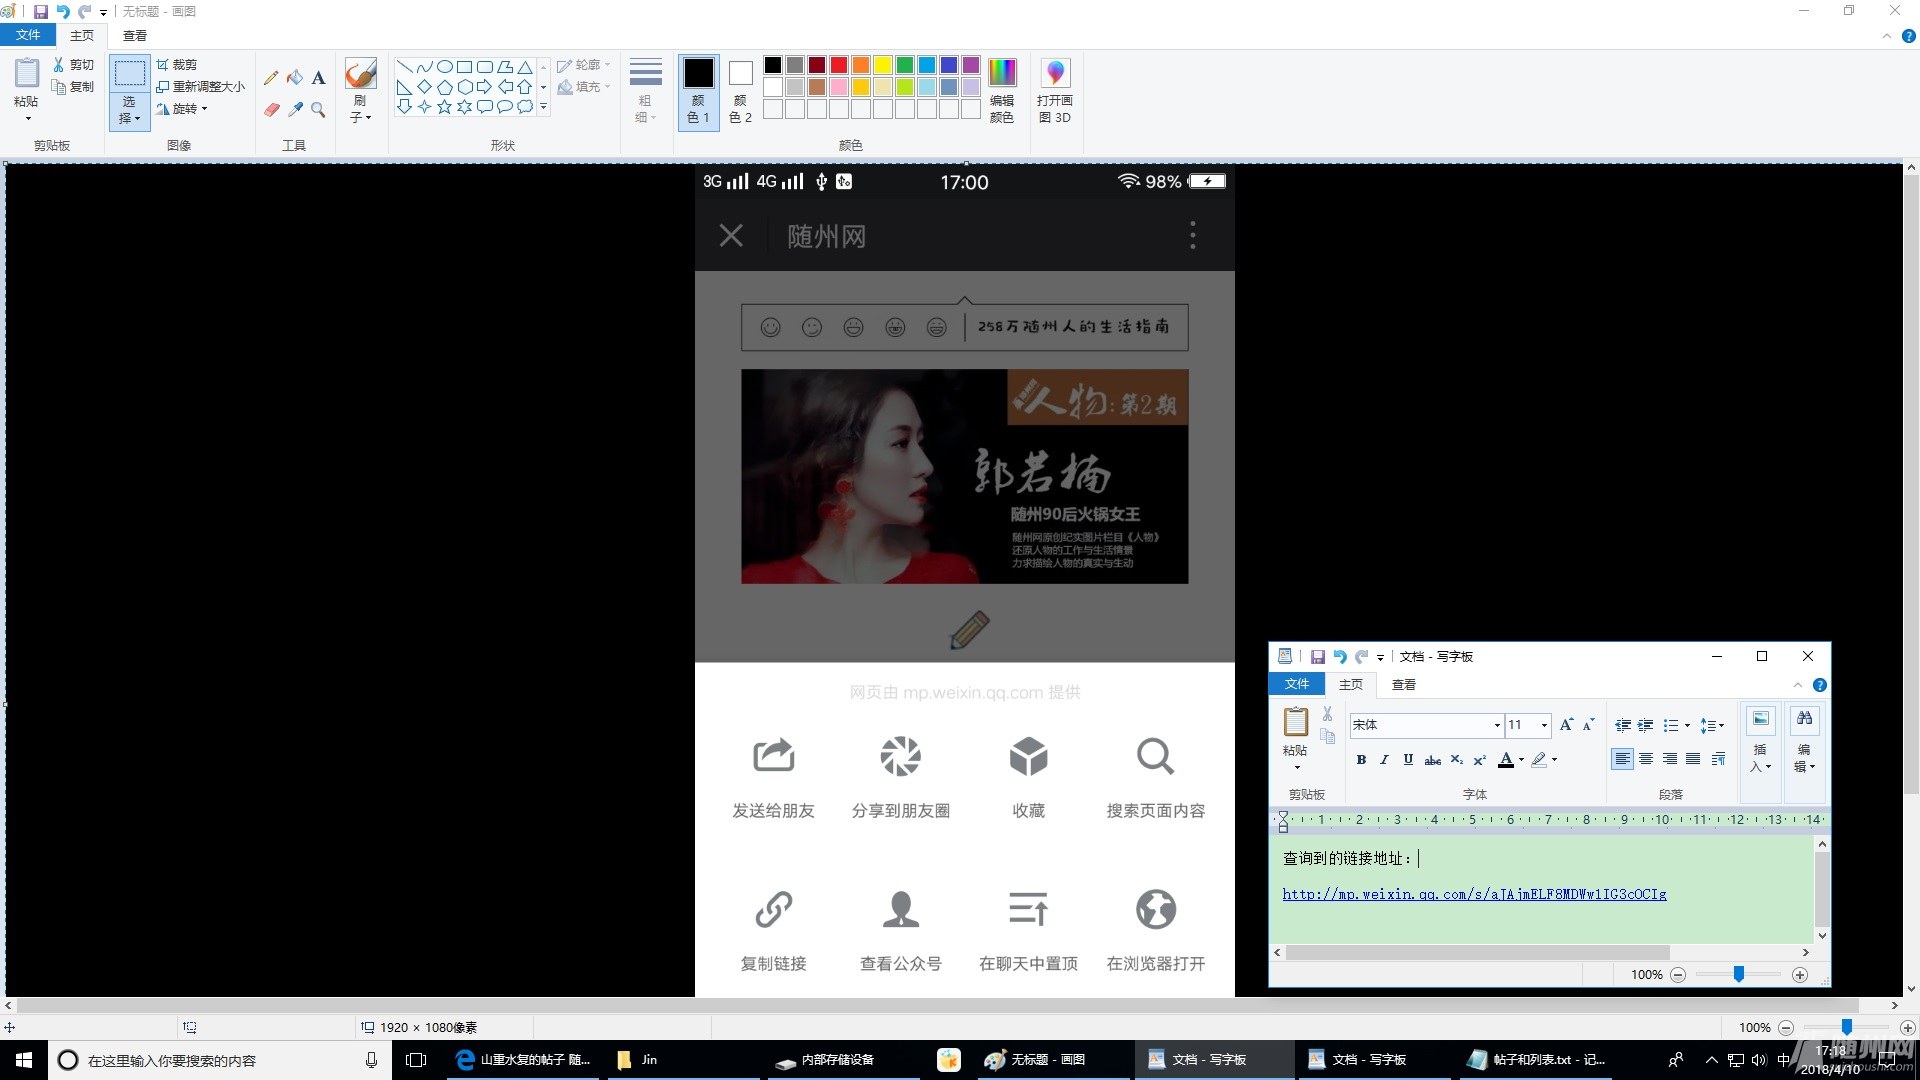Choose the right arrow shape
Screen dimensions: 1920x1080
pos(485,87)
